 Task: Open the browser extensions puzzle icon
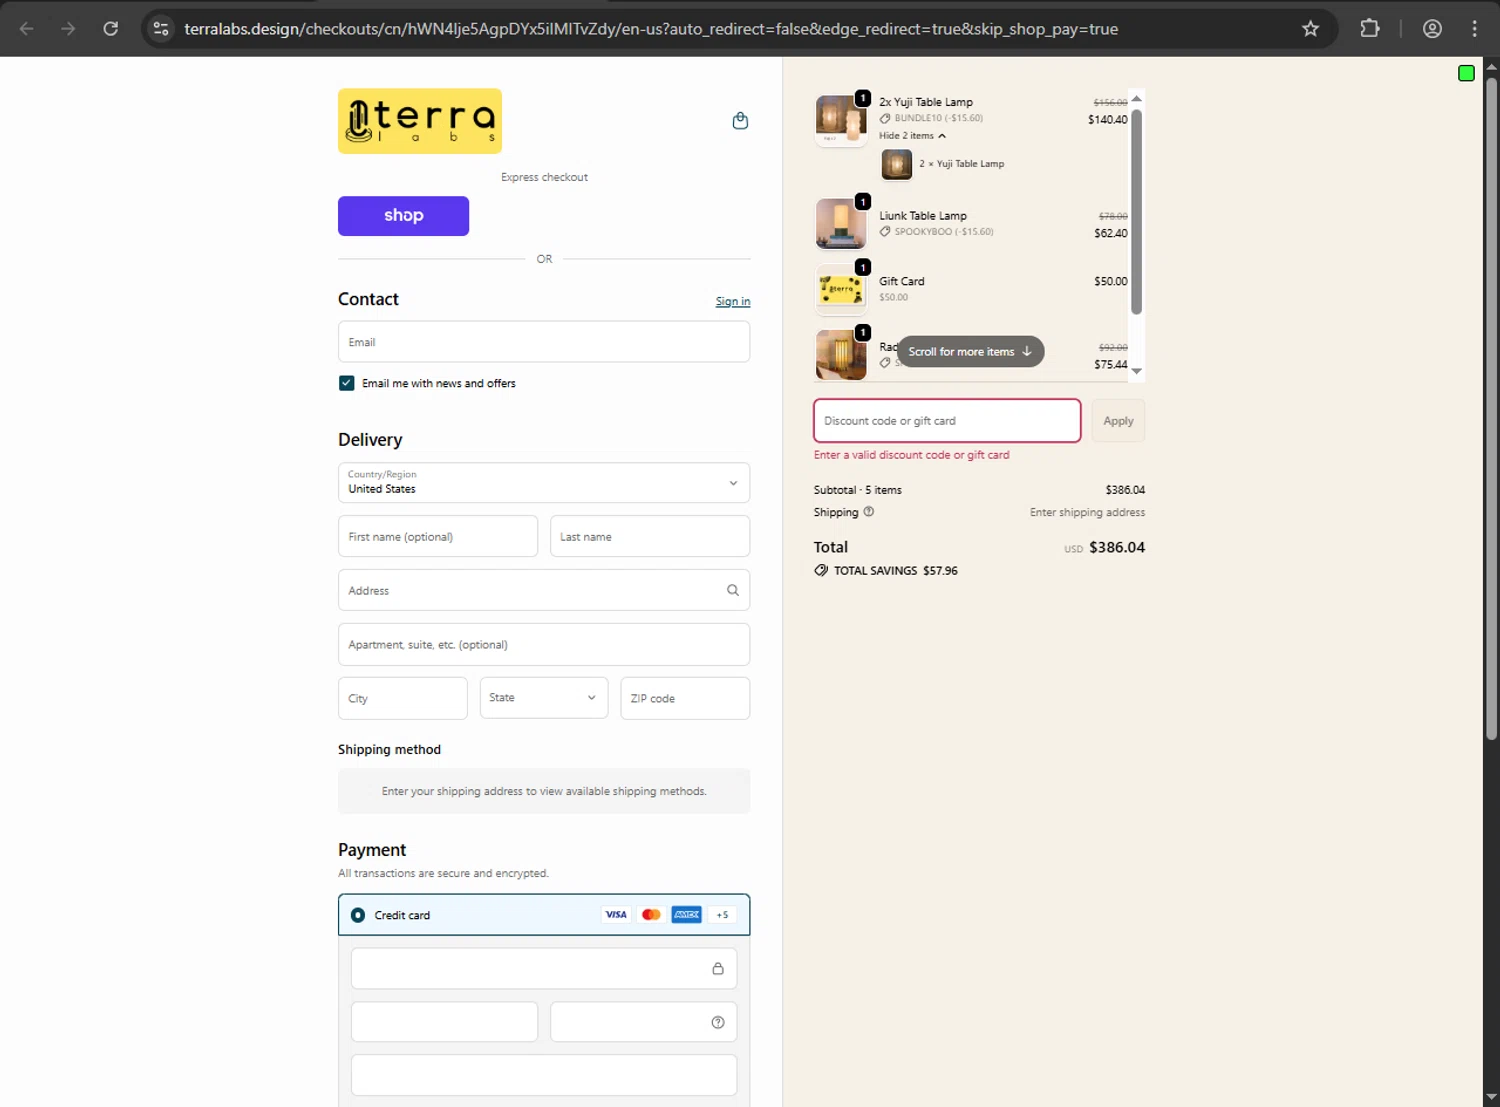click(1370, 29)
